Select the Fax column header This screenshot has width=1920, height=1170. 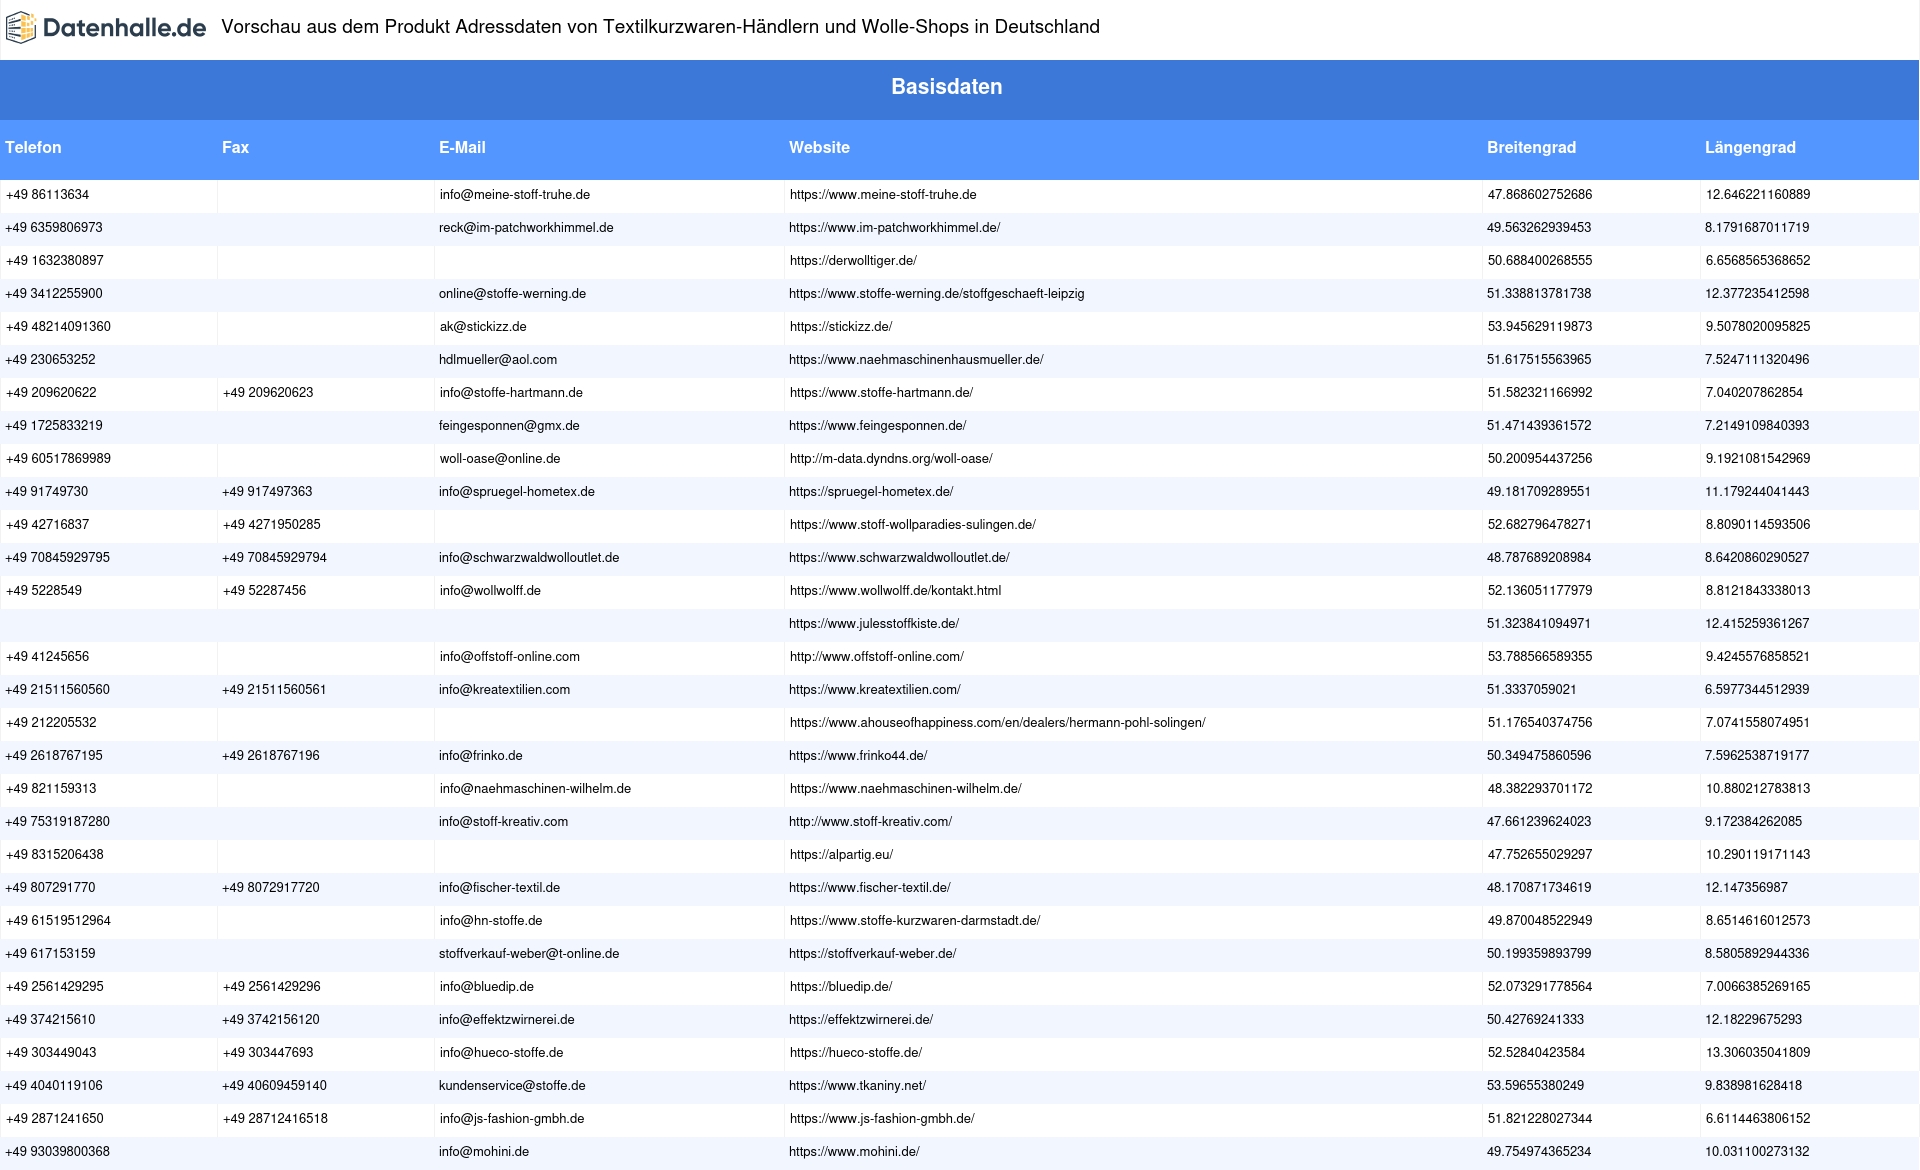tap(235, 147)
